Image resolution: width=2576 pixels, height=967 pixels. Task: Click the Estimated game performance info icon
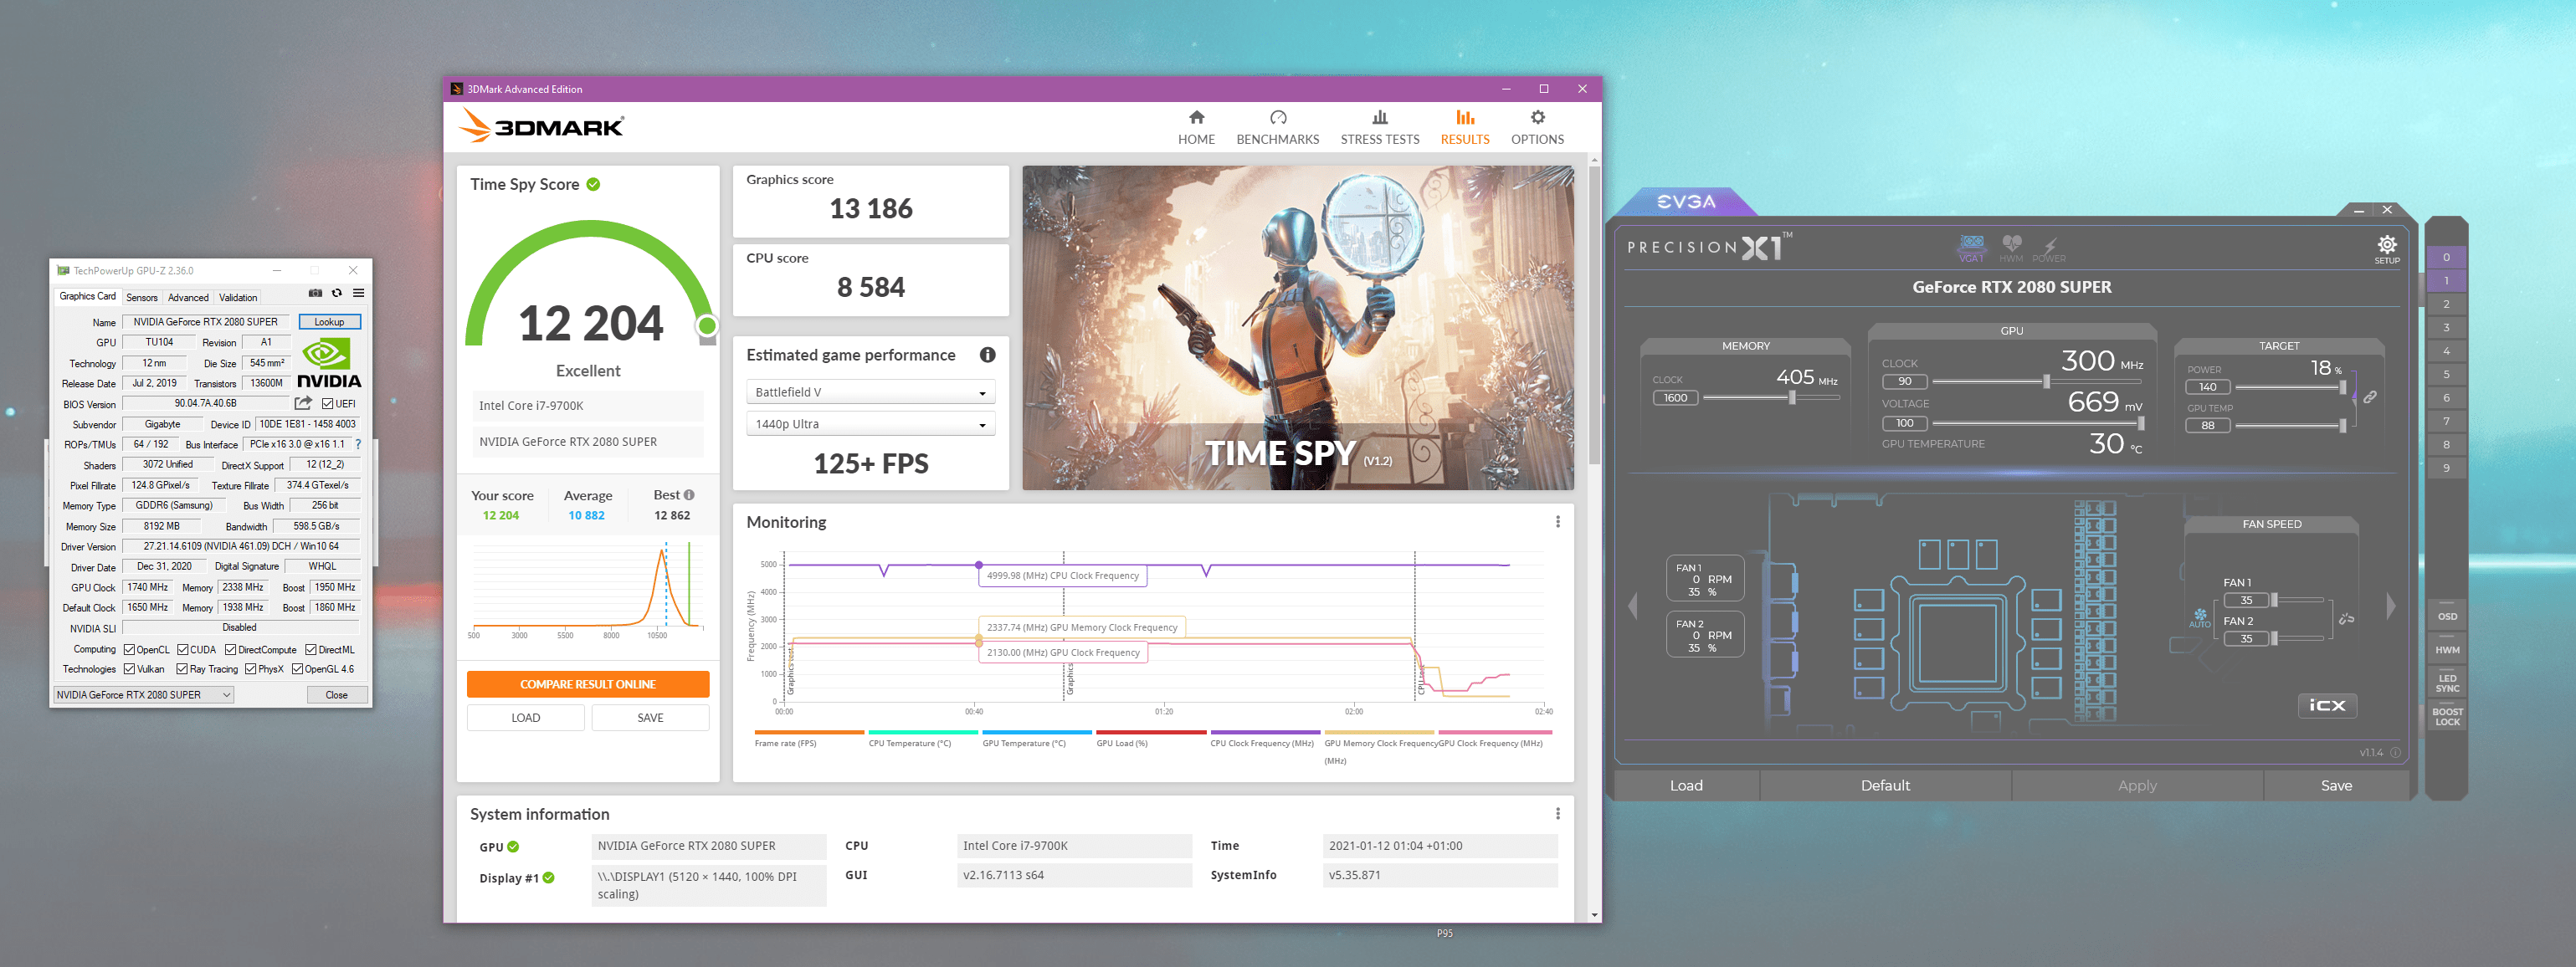[x=987, y=355]
